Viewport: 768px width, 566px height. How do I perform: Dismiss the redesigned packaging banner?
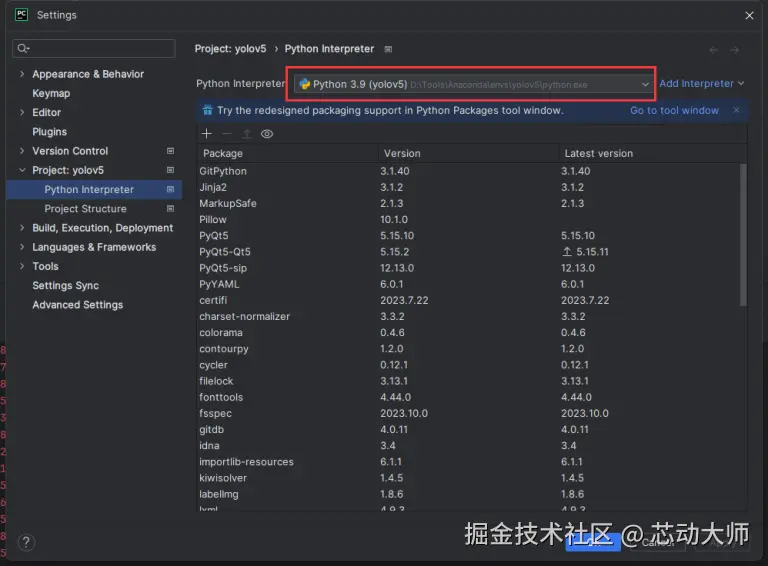[736, 110]
